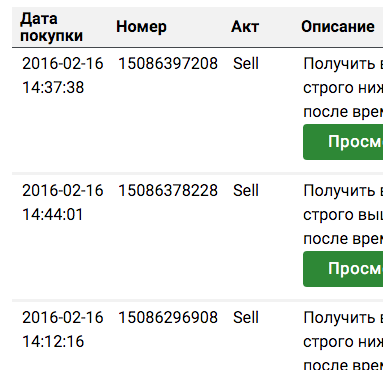Click 'после времени' line in first row

point(343,112)
